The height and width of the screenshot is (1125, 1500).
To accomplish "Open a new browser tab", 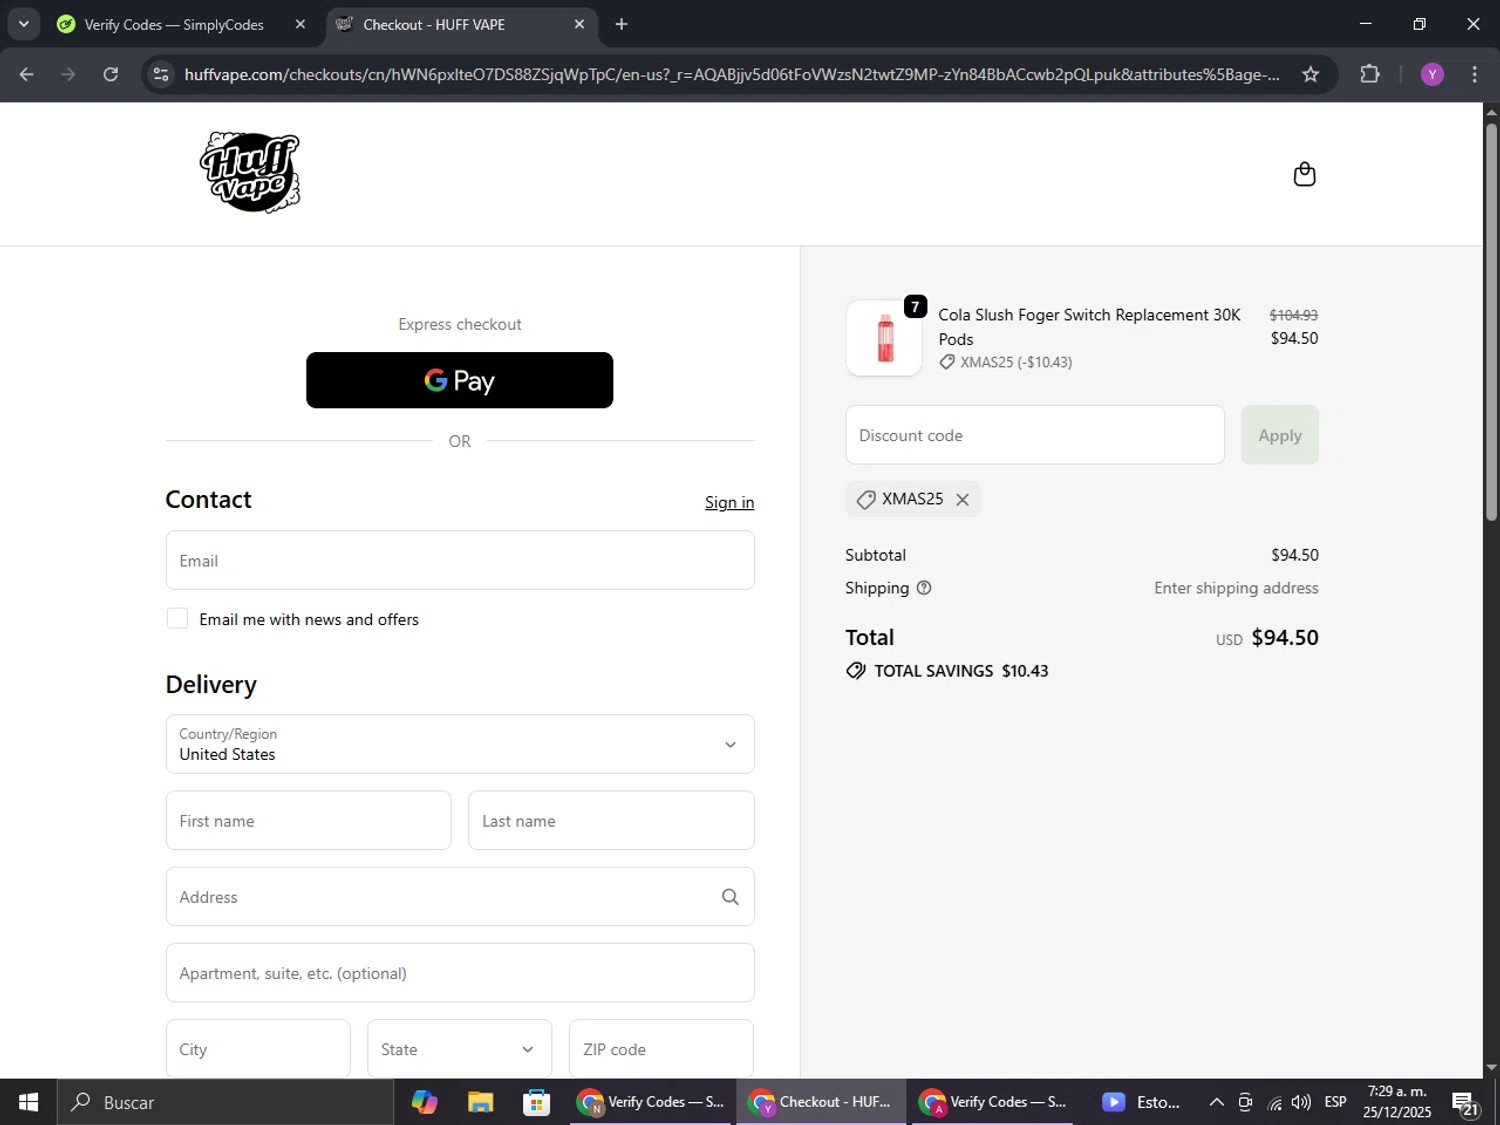I will click(x=621, y=24).
